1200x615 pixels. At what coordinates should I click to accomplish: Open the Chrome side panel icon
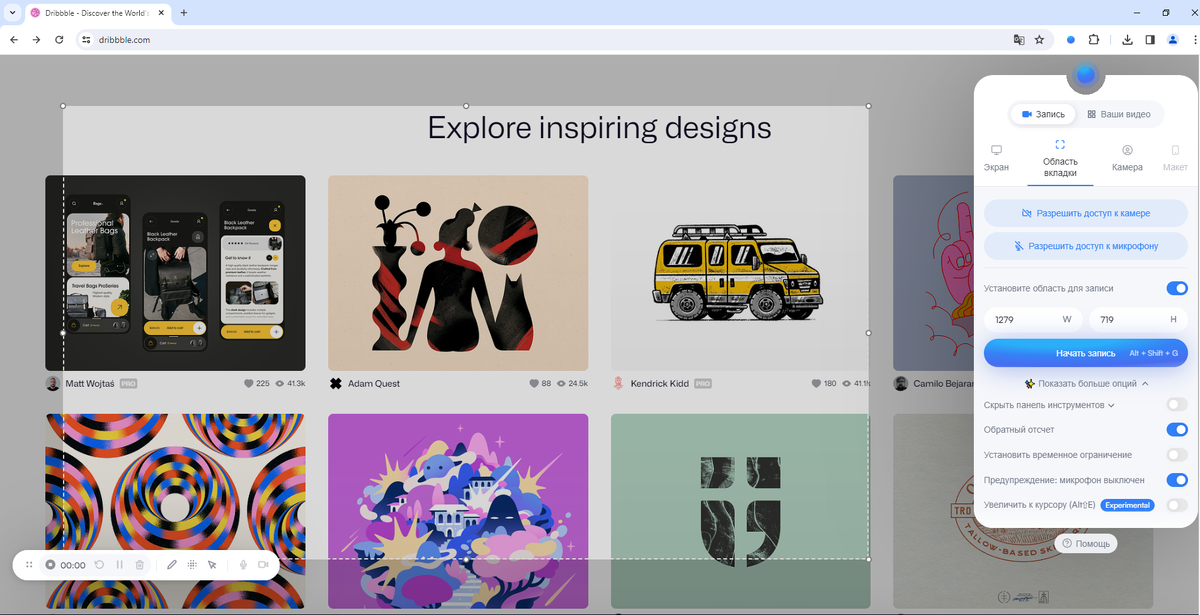coord(1150,40)
